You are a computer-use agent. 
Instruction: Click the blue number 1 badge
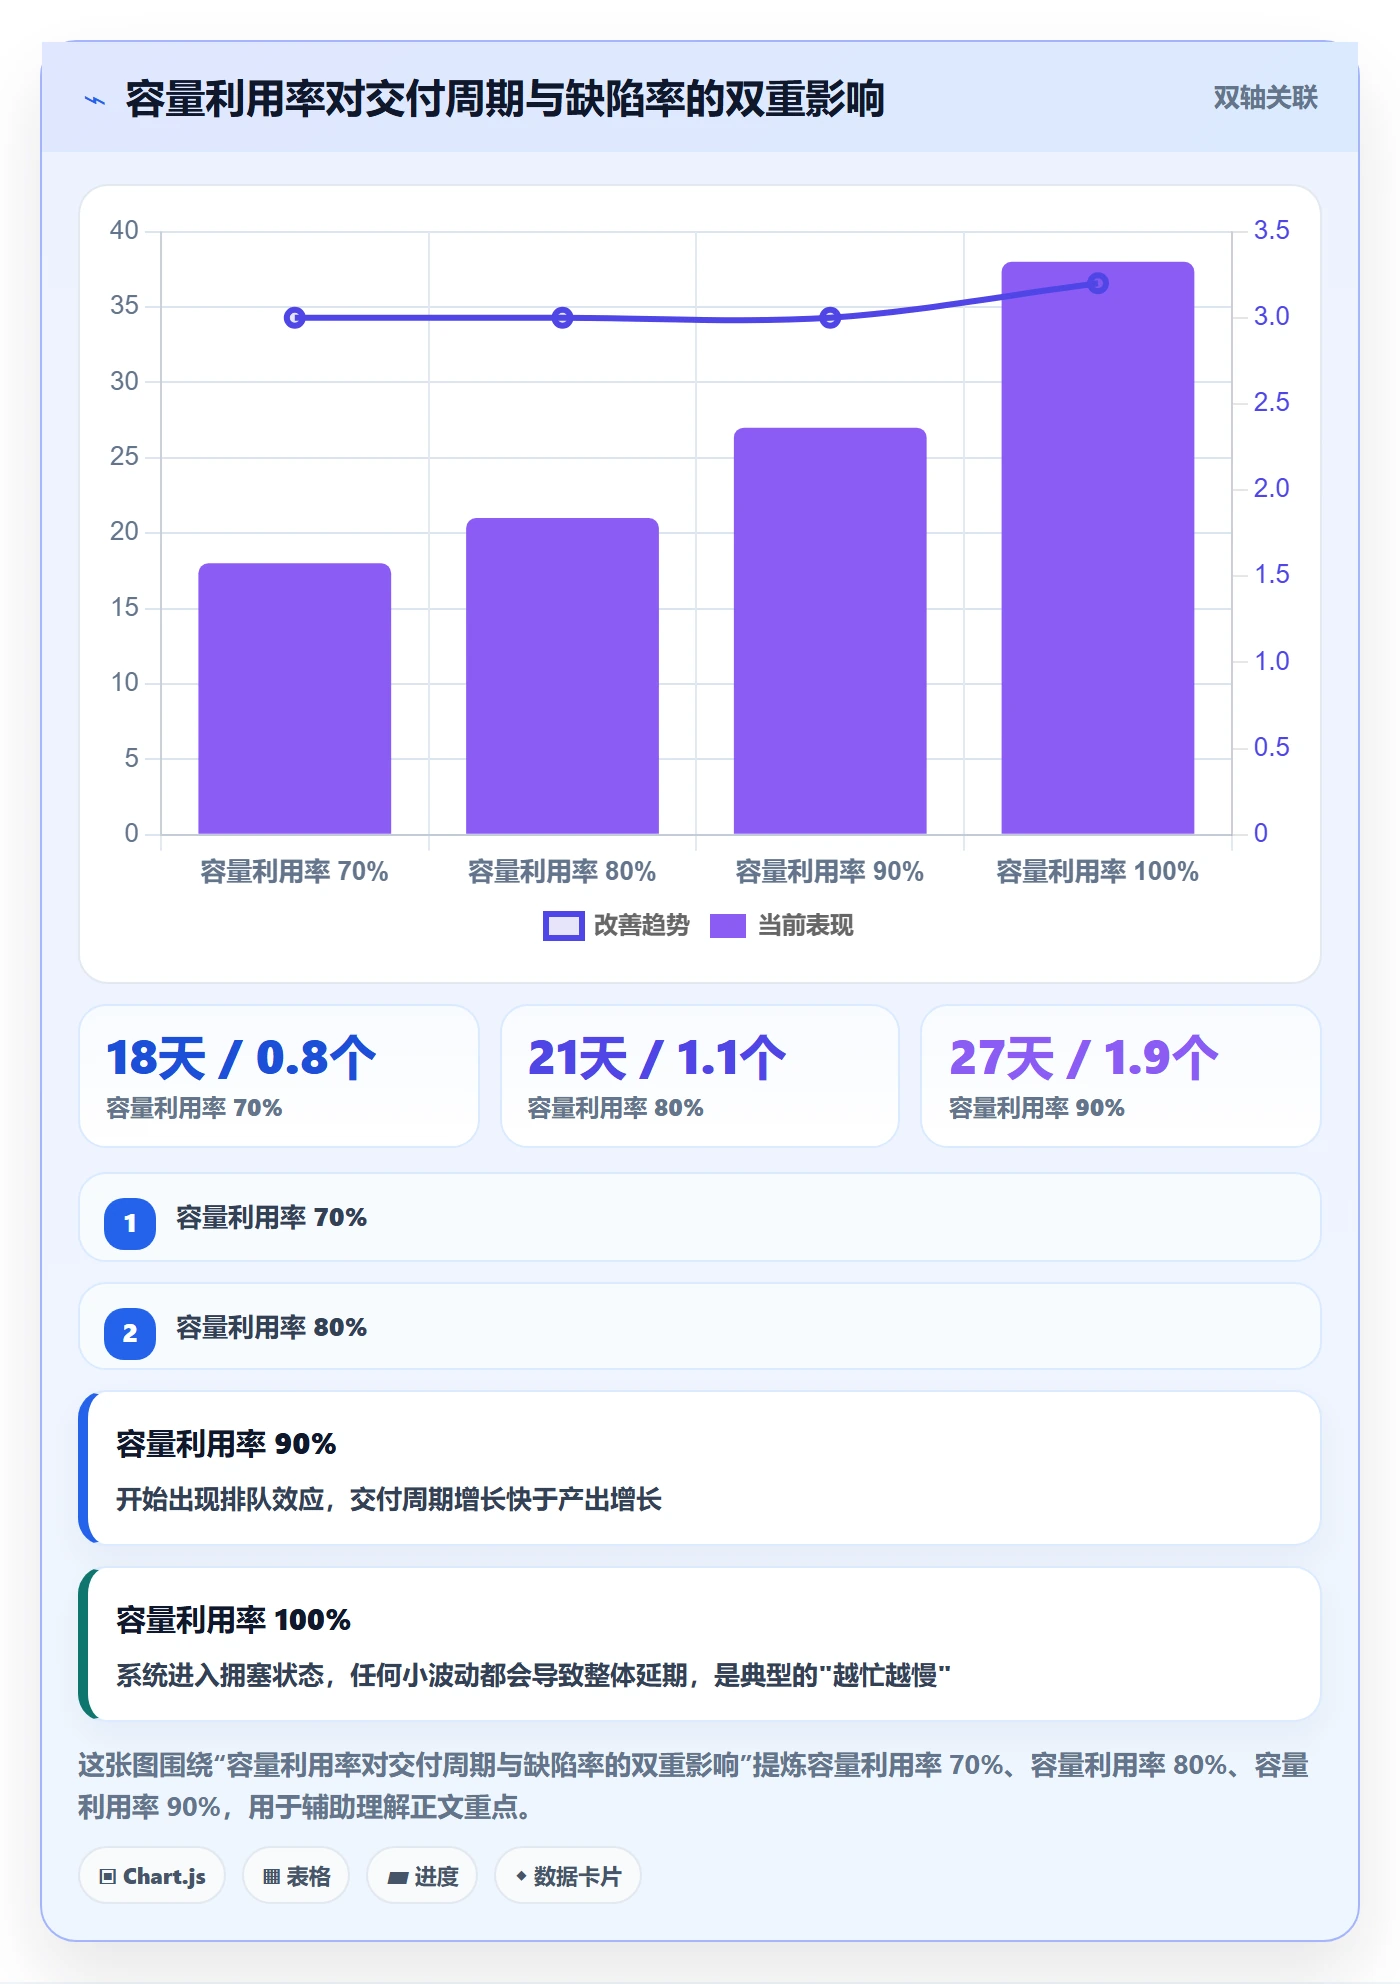point(130,1223)
